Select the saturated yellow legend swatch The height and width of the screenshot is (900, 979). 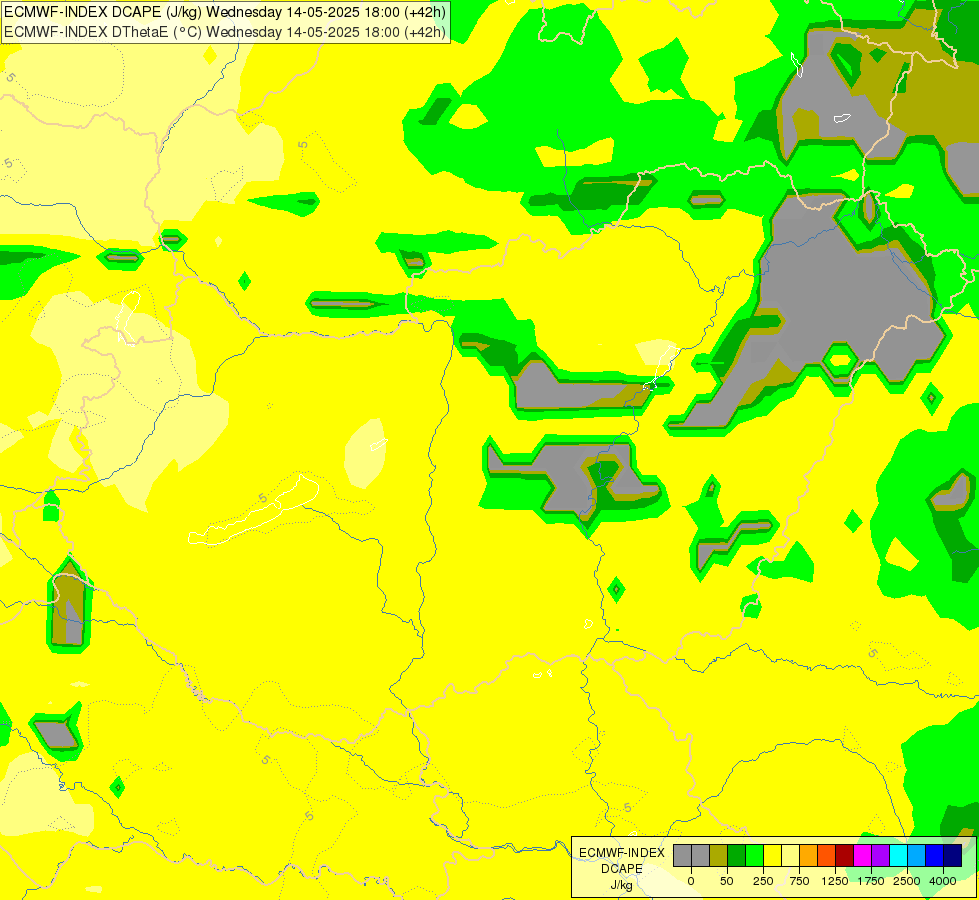(x=773, y=856)
